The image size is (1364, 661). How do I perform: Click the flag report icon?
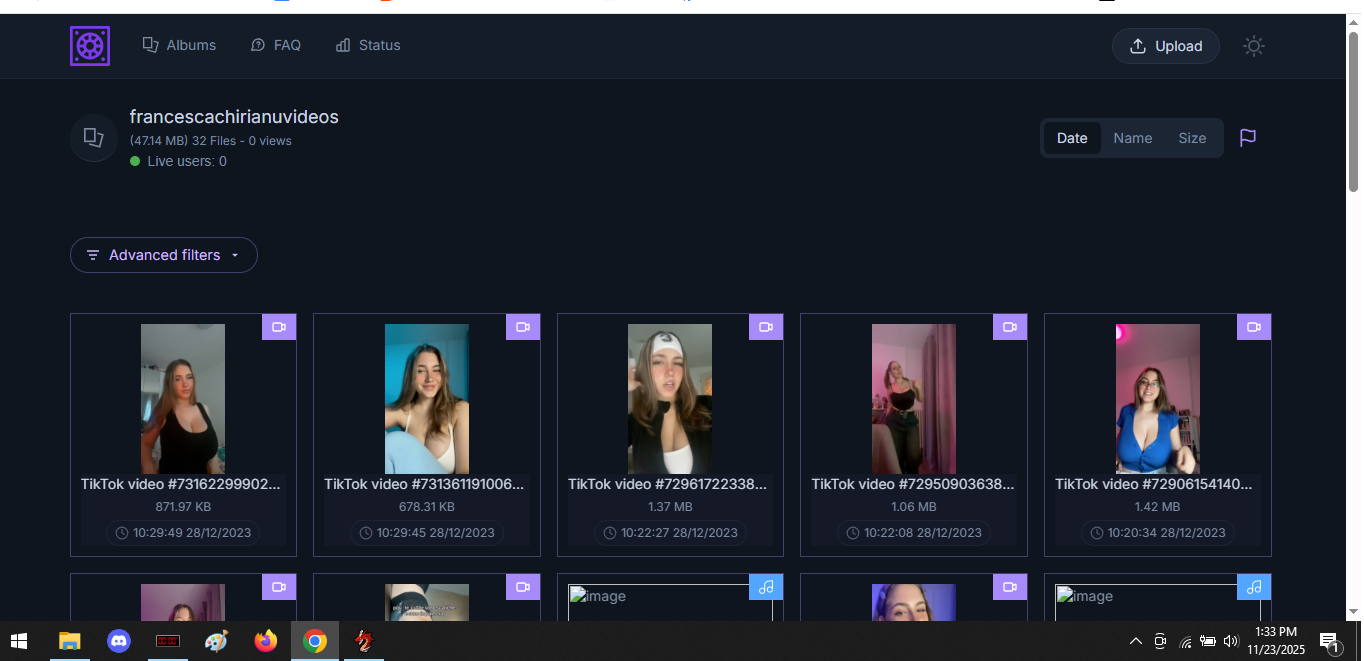click(1248, 138)
